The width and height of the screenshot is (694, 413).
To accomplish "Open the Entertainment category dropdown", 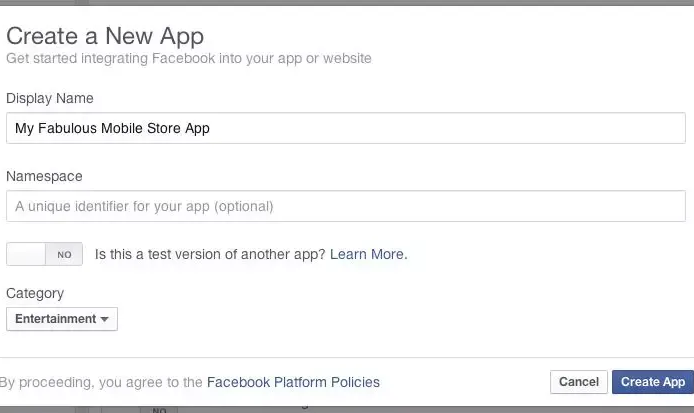I will (x=61, y=319).
